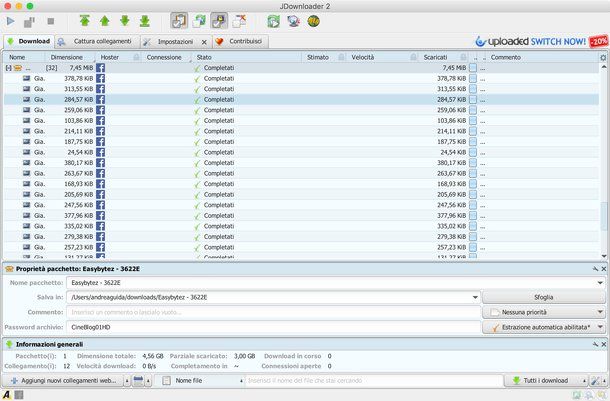Move selected entry down one position
Viewport: 610px width, 401px height.
click(x=124, y=21)
